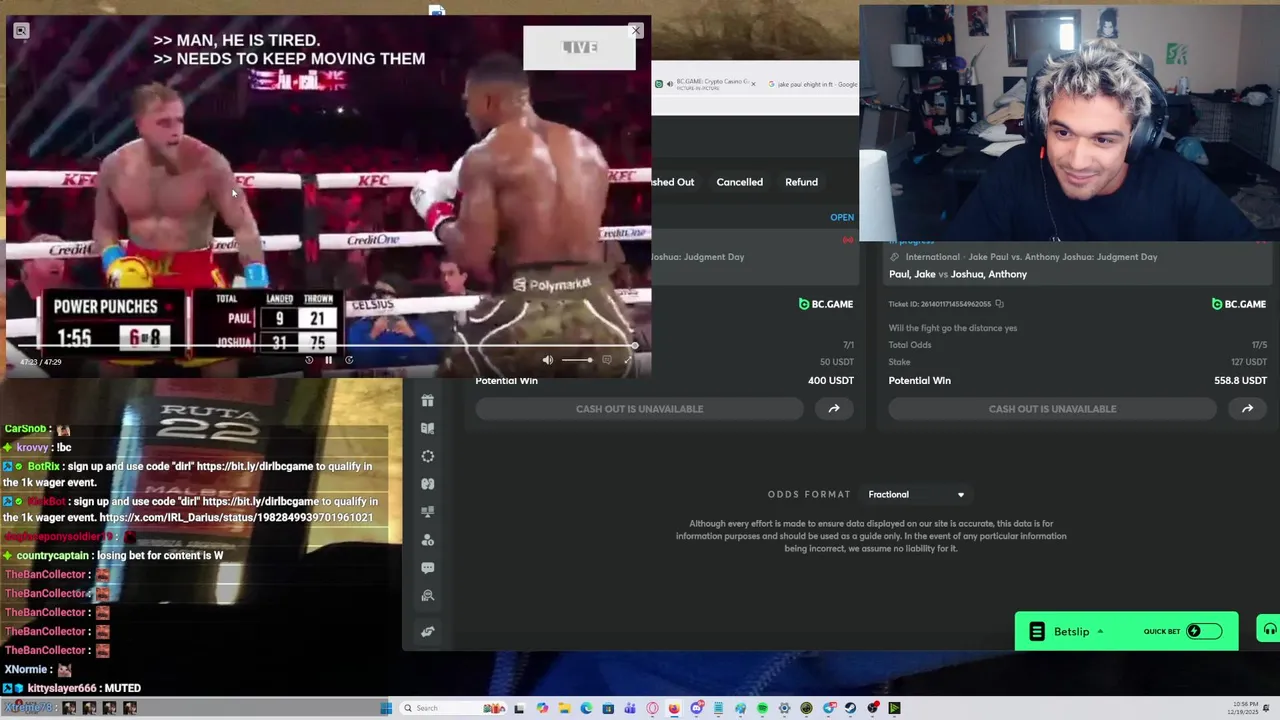Open the magnifier inspect sidebar icon
The image size is (1280, 720).
[428, 596]
